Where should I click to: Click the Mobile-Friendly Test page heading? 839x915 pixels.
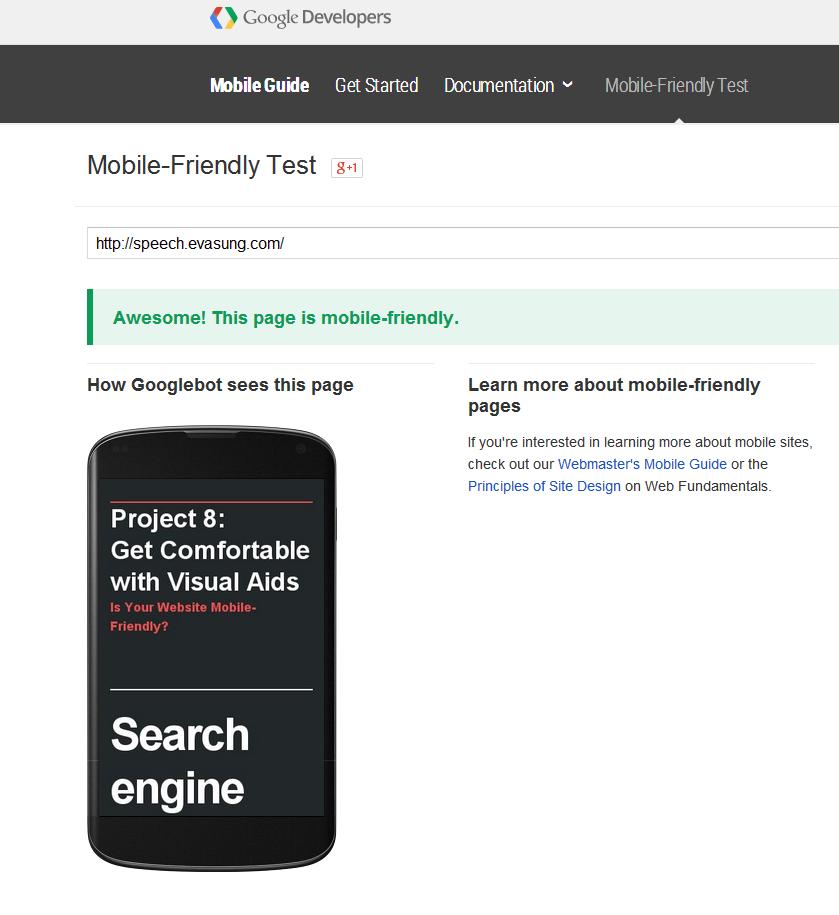point(202,166)
